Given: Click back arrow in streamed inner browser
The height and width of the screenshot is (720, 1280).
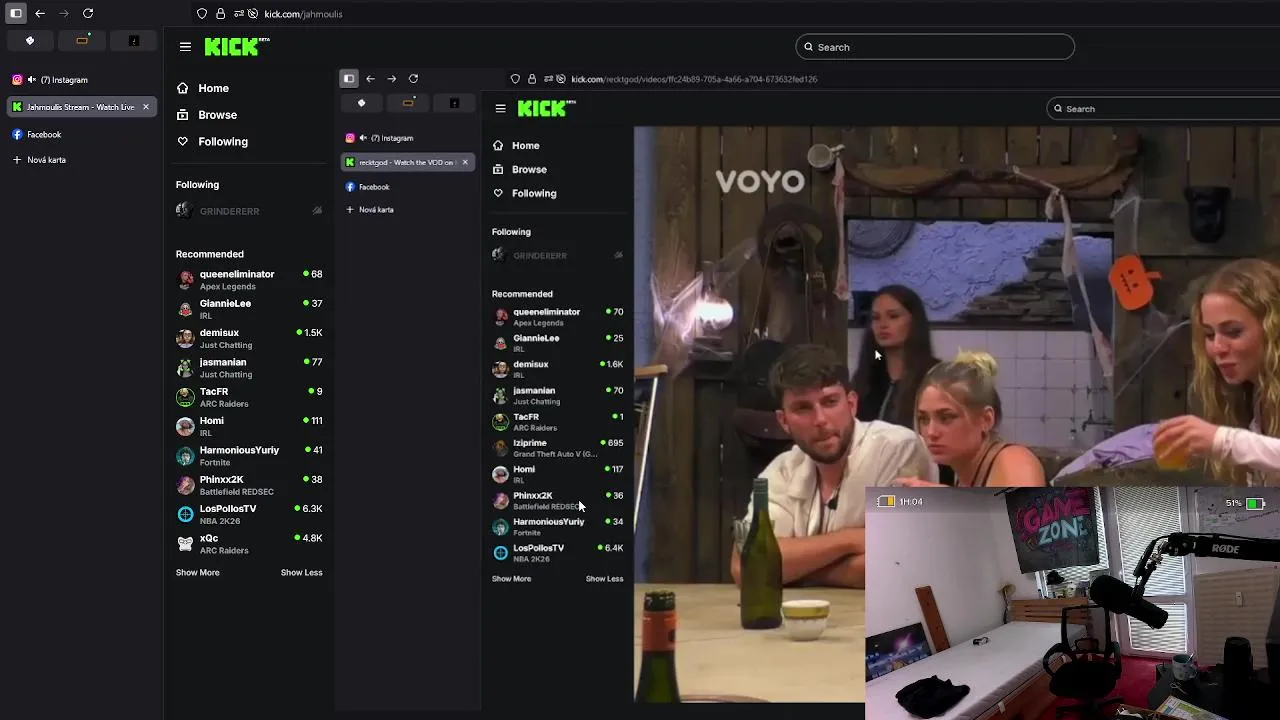Looking at the screenshot, I should tap(370, 79).
